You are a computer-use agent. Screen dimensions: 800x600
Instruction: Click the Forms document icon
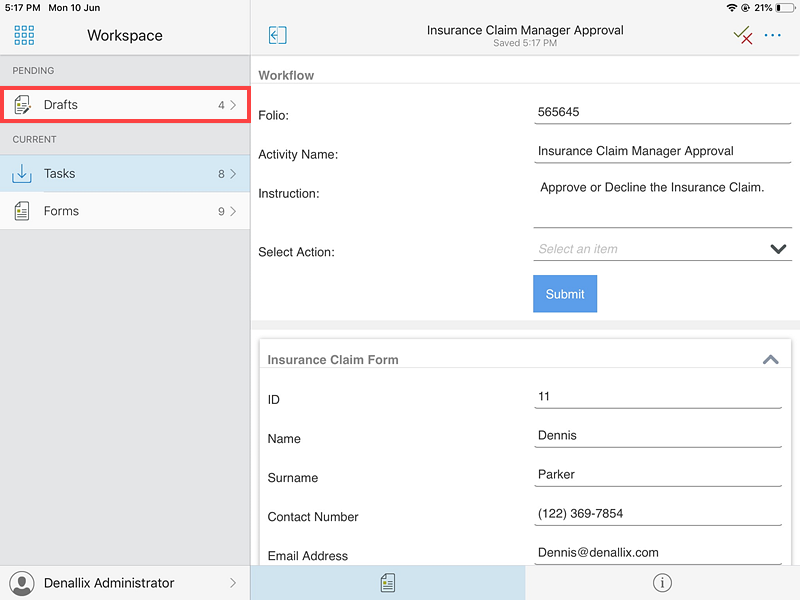(x=22, y=211)
